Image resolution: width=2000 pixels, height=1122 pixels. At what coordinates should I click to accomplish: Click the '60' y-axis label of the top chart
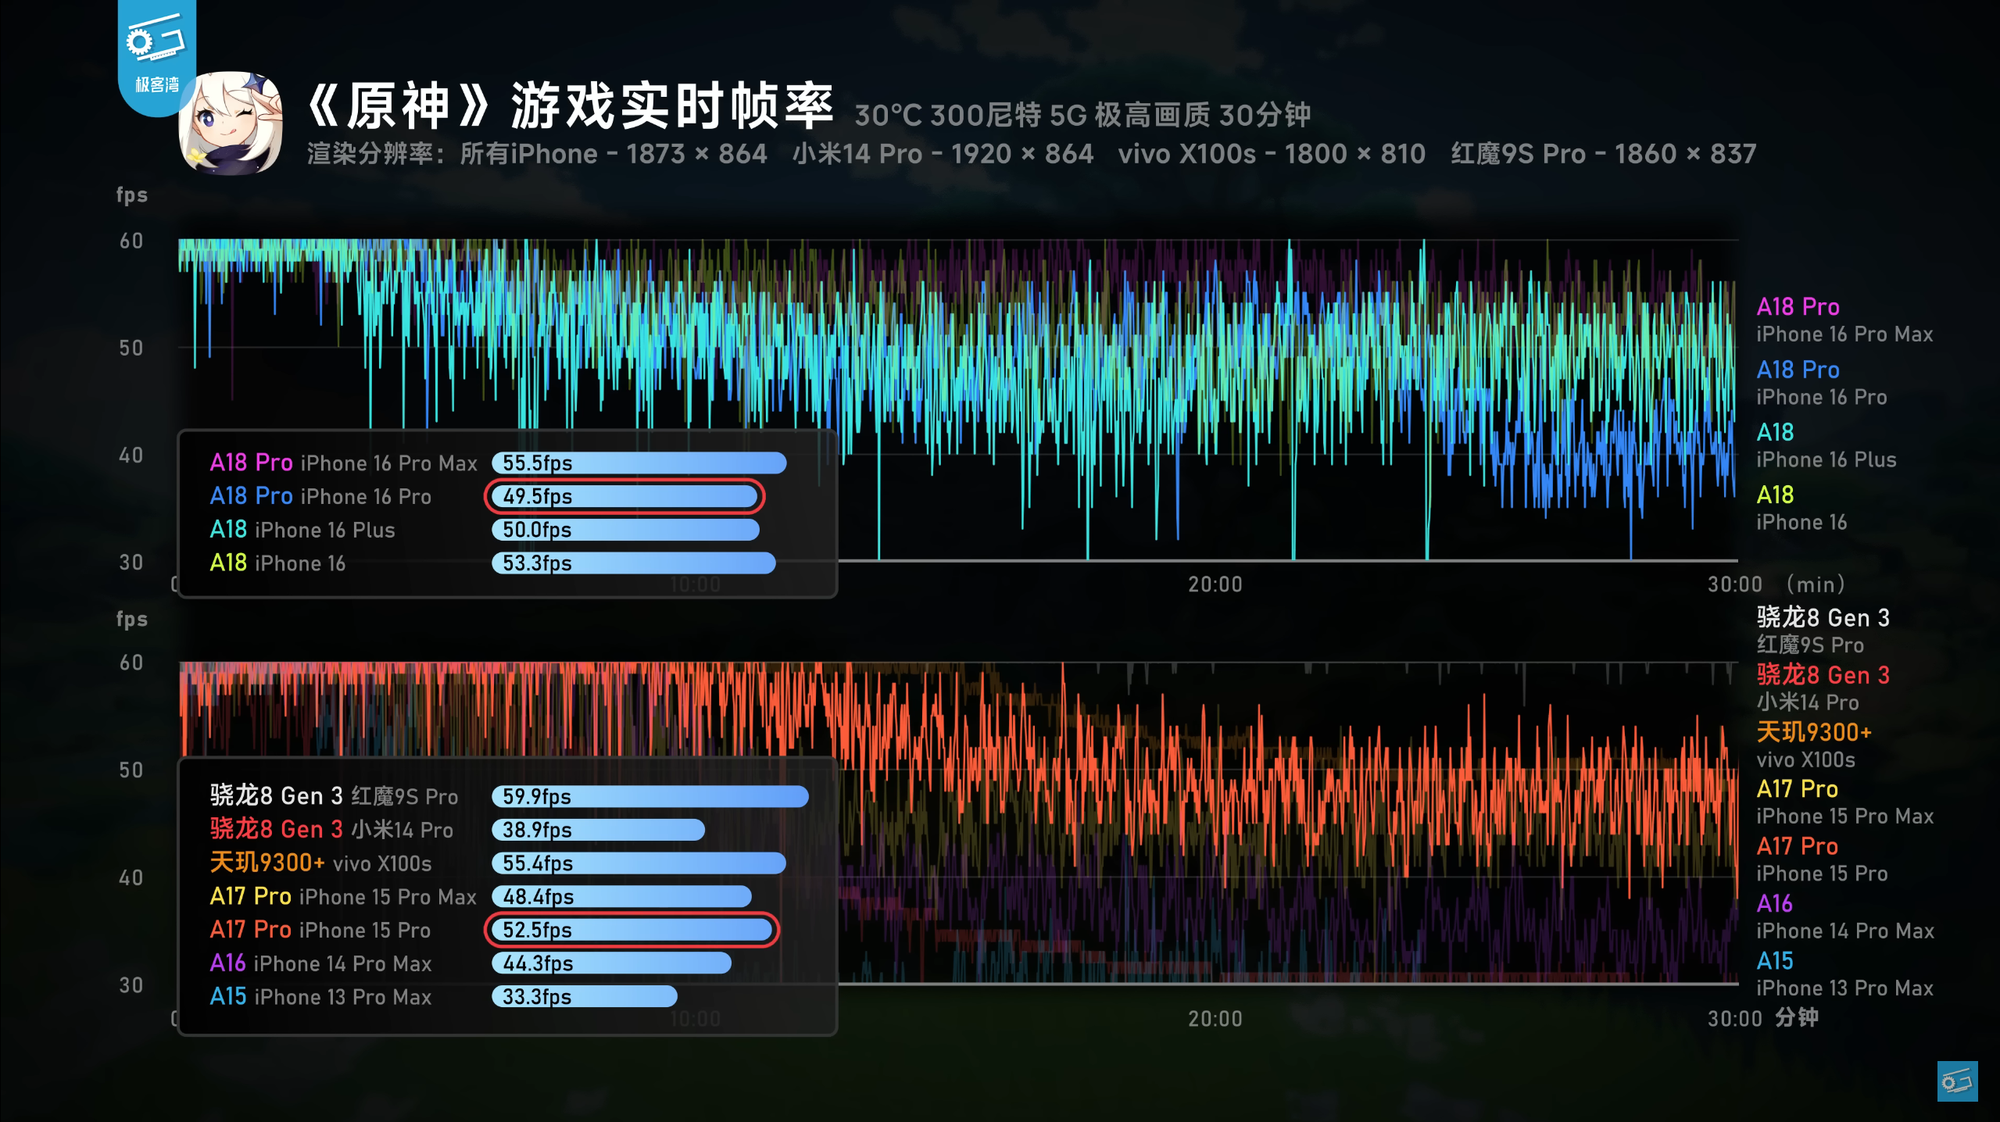131,241
